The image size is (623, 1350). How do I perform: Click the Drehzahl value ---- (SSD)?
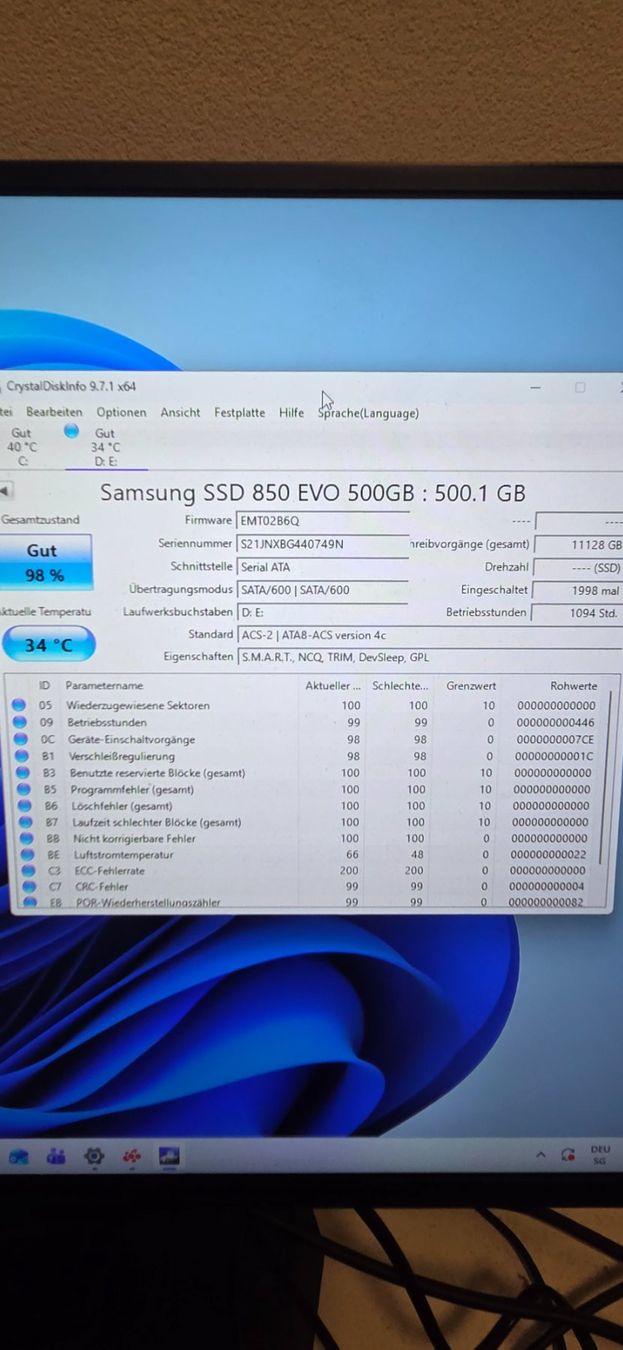[x=577, y=567]
